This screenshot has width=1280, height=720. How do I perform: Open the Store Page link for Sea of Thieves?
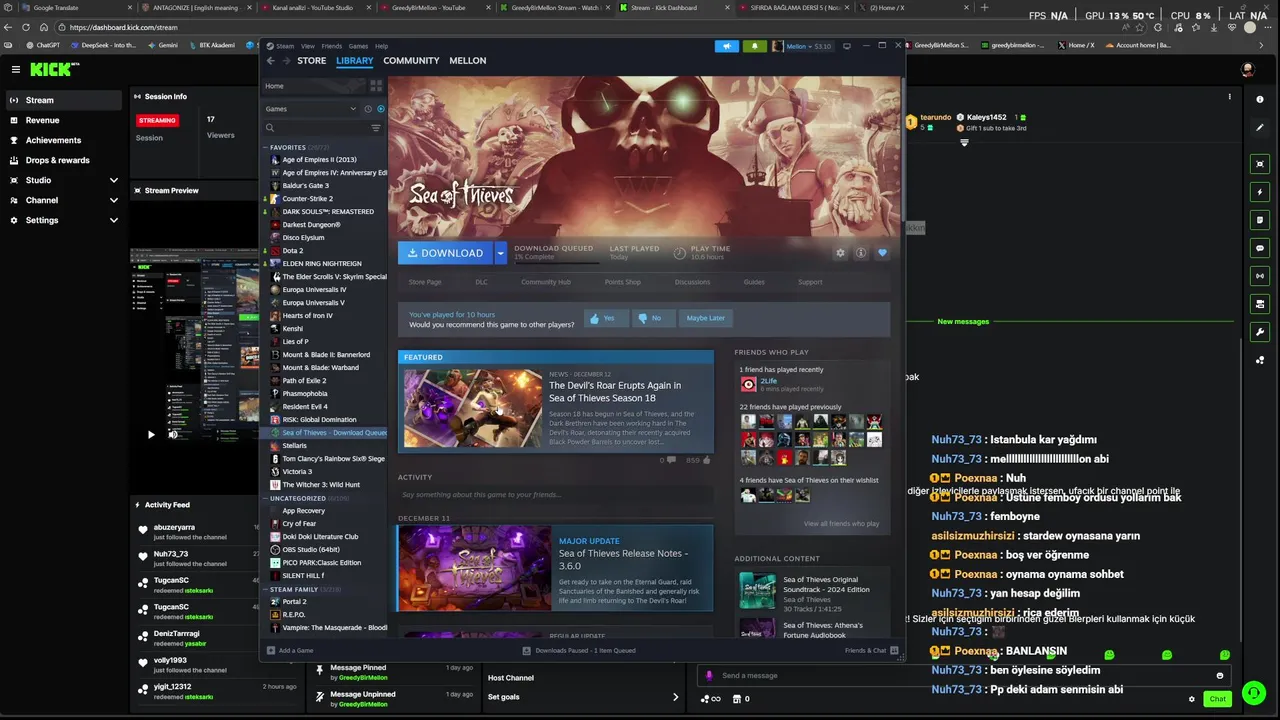[425, 282]
